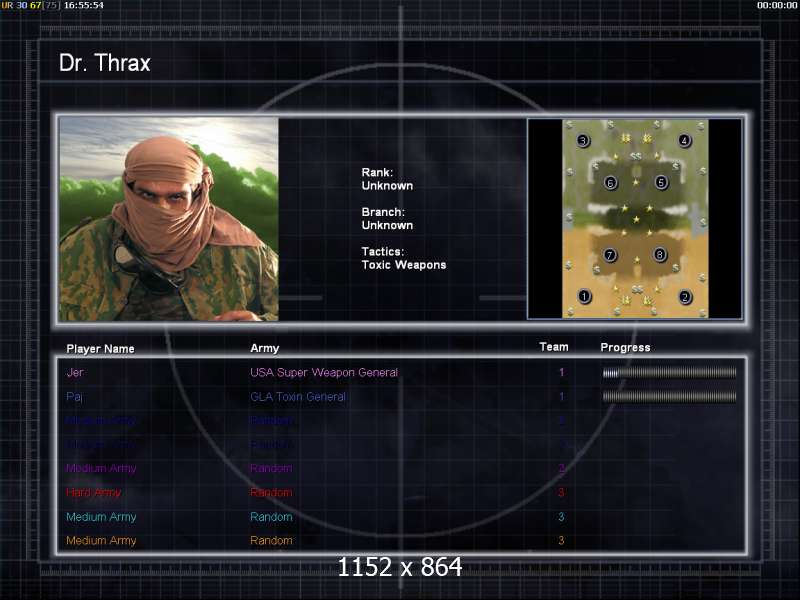Click the Dr. Thrax title heading
800x600 pixels.
click(x=105, y=63)
